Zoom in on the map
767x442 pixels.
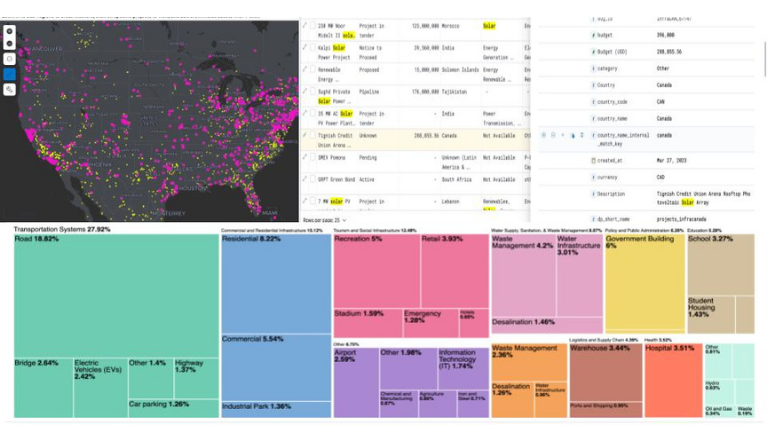[x=9, y=31]
